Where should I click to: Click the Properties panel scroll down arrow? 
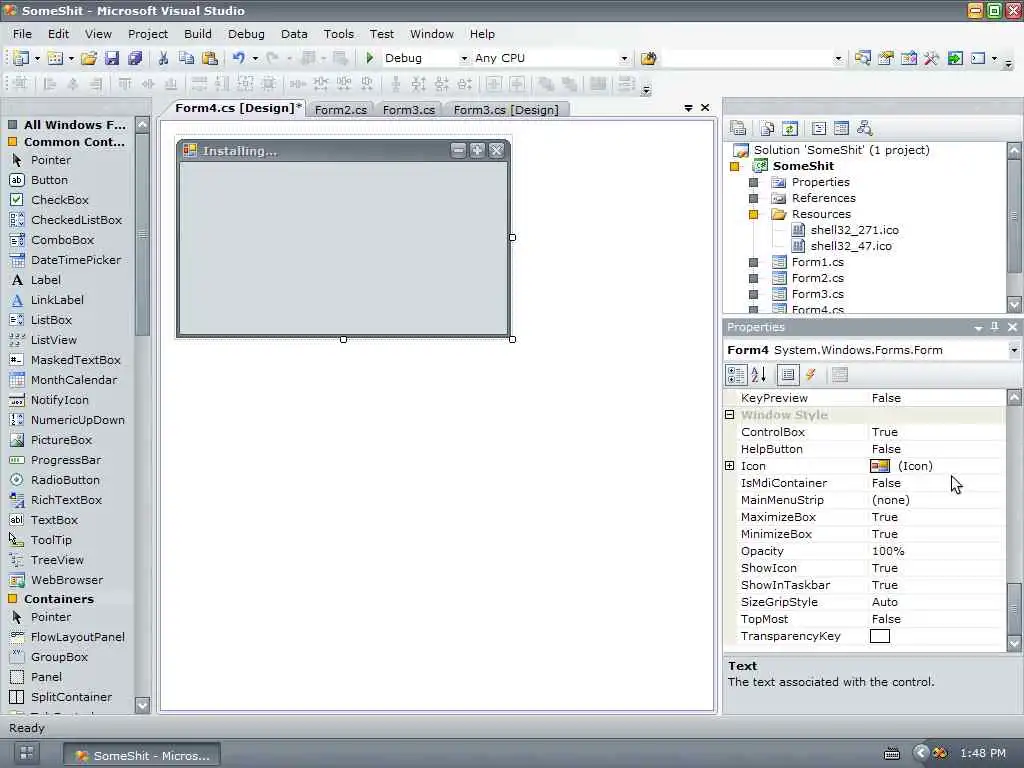coord(1014,643)
